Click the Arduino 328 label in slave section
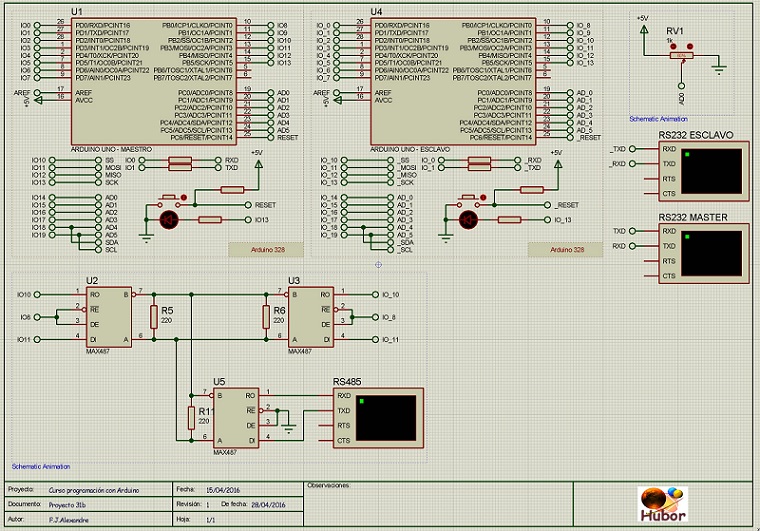This screenshot has height=531, width=760. click(x=567, y=250)
